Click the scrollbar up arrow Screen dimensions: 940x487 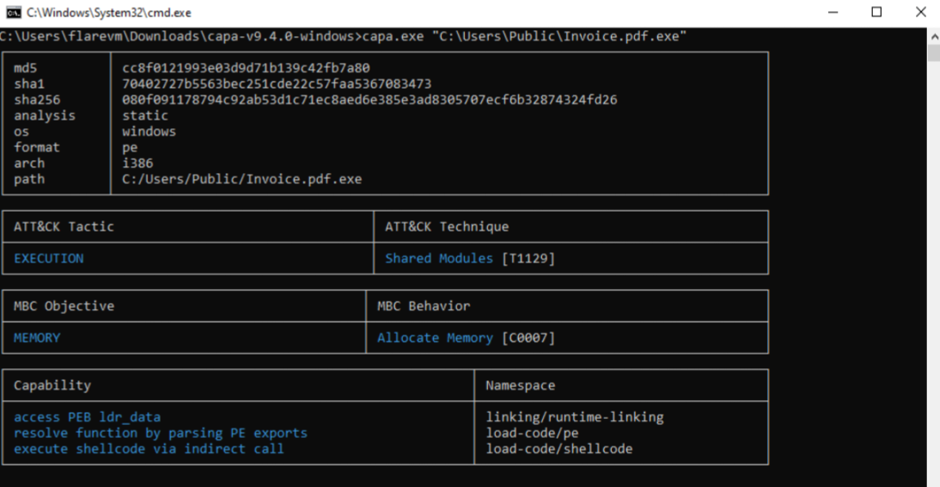coord(934,36)
